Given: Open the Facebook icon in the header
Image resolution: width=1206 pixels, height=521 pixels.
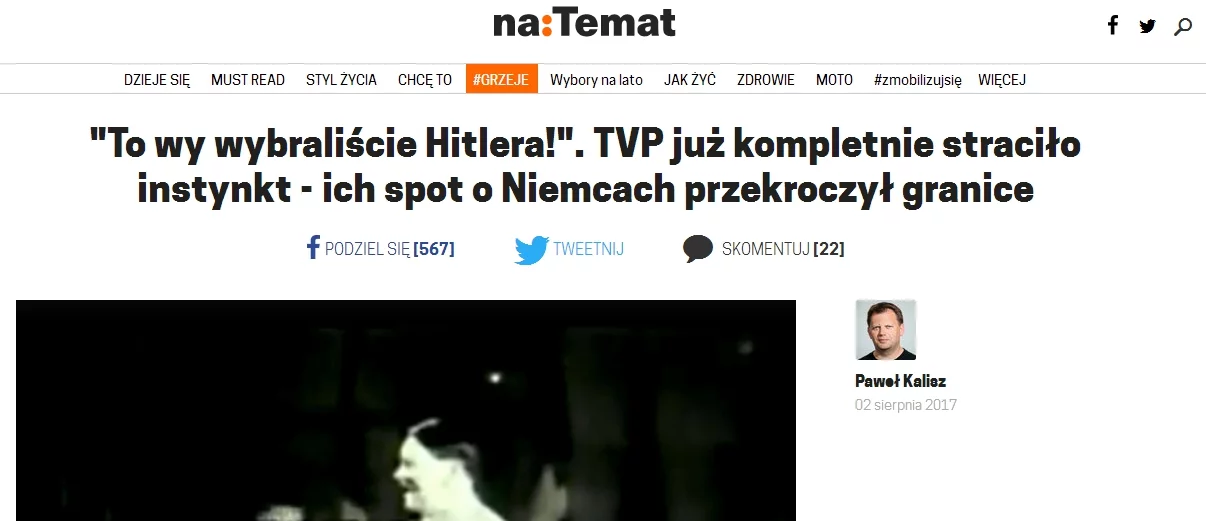Looking at the screenshot, I should click(1113, 26).
